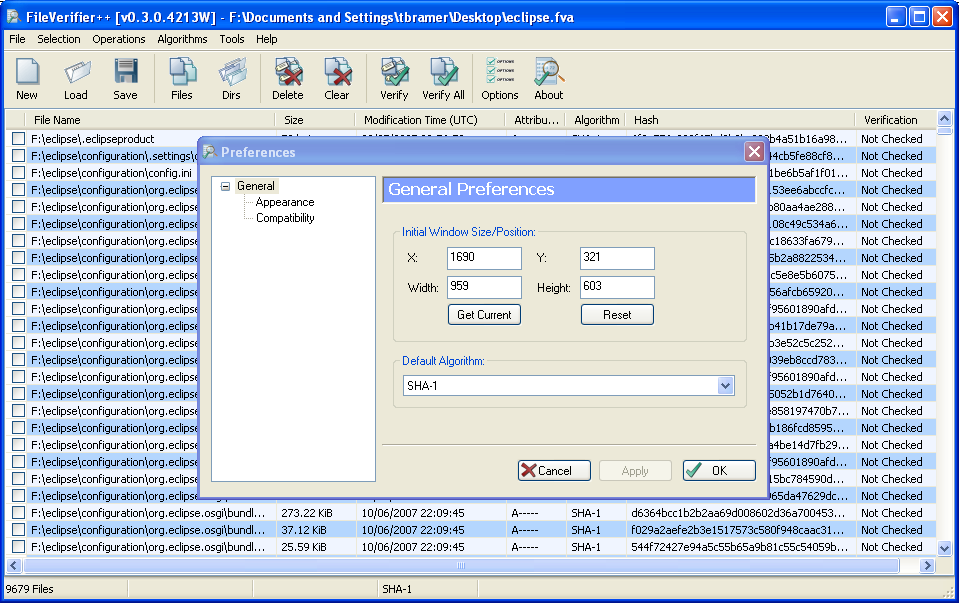Click the hash cell starting '544f72427e94'
The image size is (959, 603).
740,547
